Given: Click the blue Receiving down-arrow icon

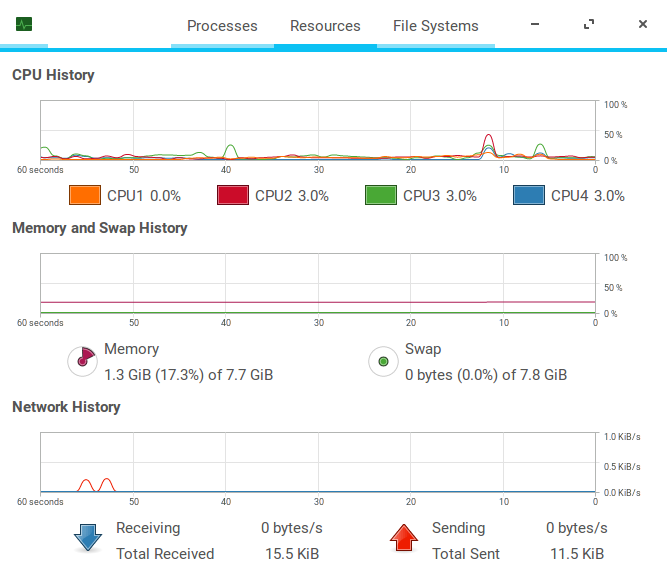Looking at the screenshot, I should 88,538.
